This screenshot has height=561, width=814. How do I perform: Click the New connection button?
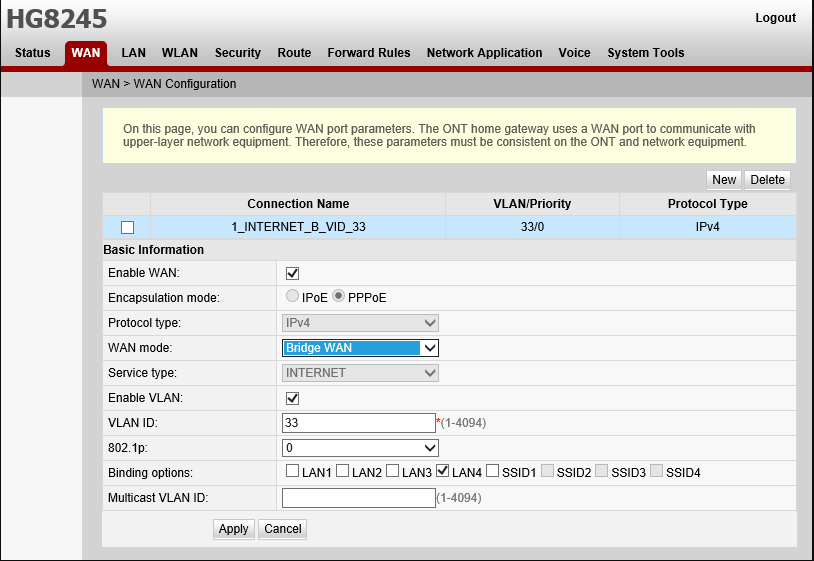[x=724, y=180]
